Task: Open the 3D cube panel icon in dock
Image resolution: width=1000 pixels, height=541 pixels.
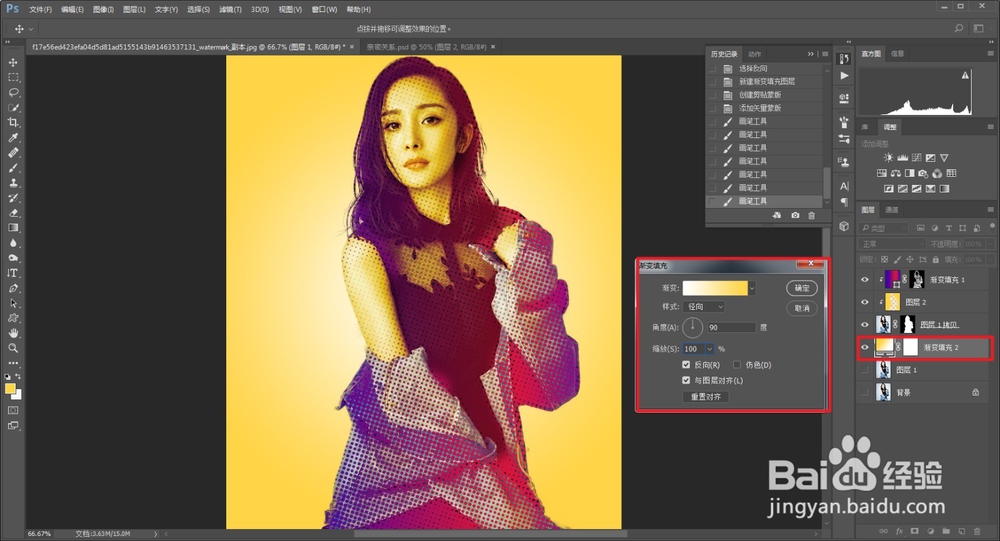Action: pos(844,226)
